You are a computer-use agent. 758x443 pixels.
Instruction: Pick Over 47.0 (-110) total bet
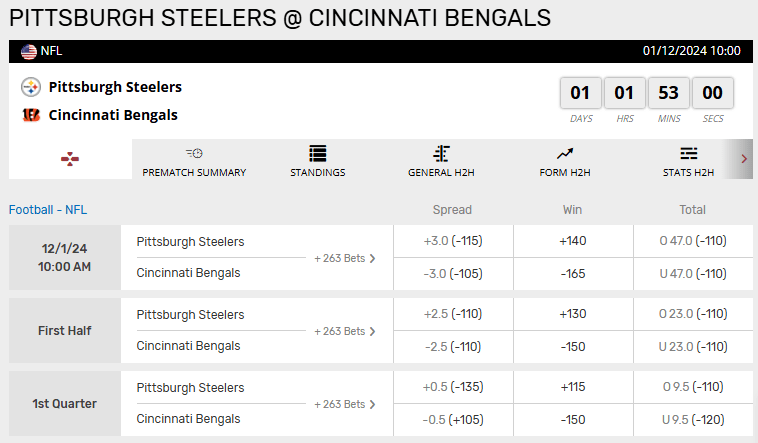pos(692,241)
